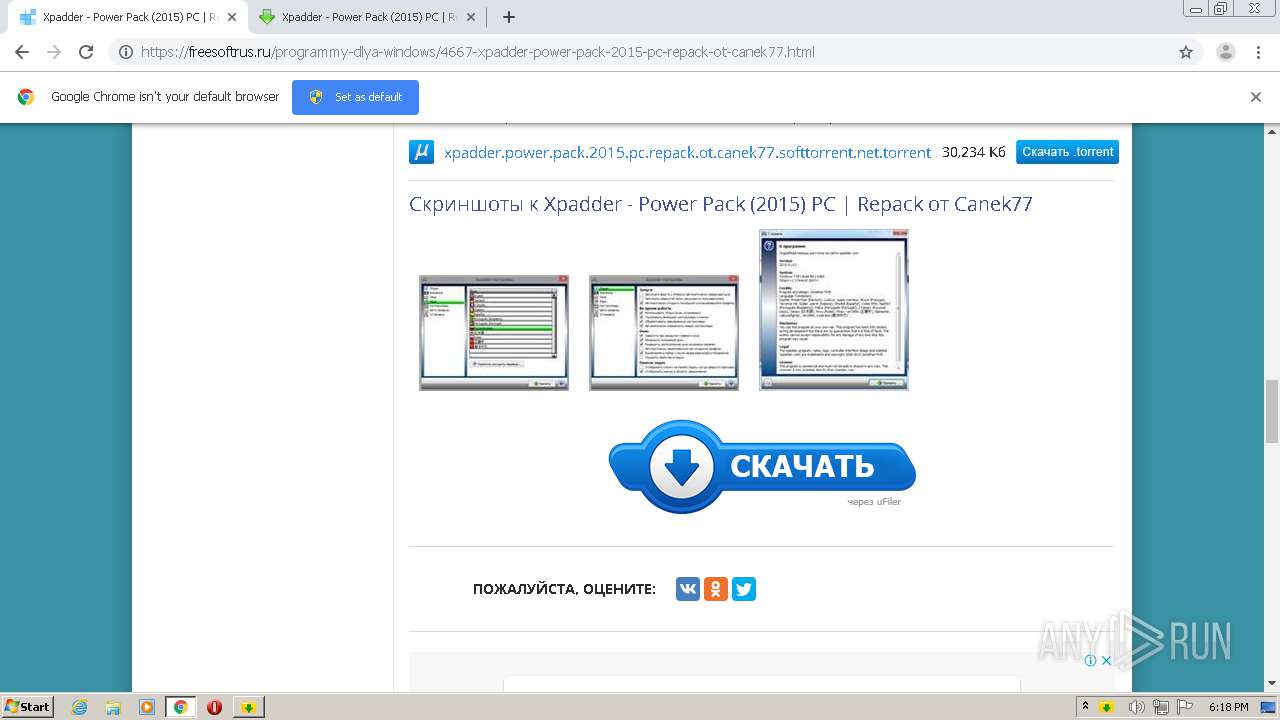Open the xpadder torrent file link
The height and width of the screenshot is (720, 1280).
(687, 152)
